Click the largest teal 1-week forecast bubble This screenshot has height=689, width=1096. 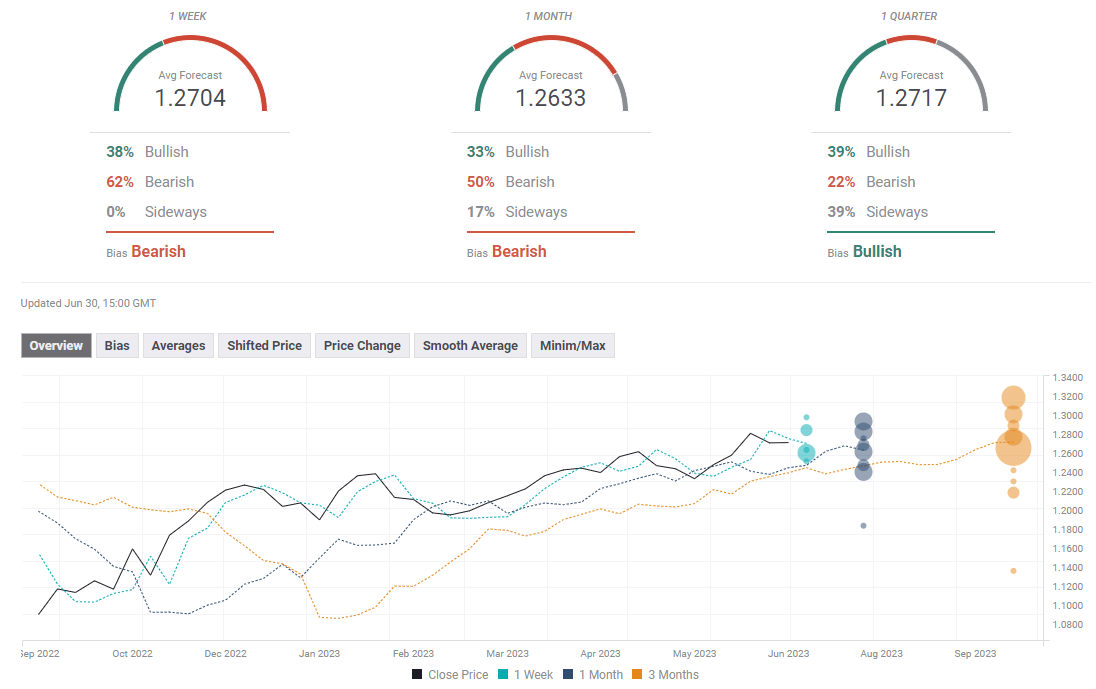click(806, 453)
